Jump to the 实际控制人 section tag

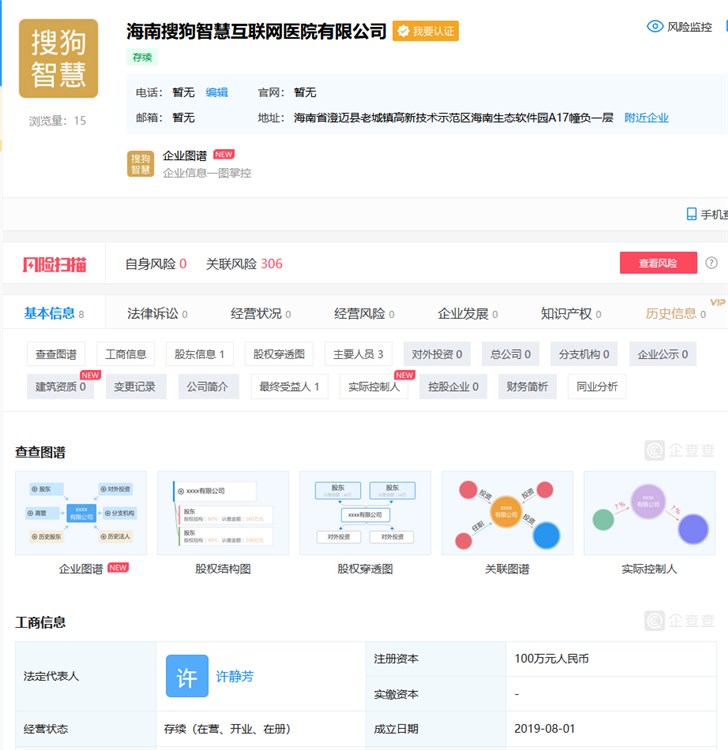[373, 387]
